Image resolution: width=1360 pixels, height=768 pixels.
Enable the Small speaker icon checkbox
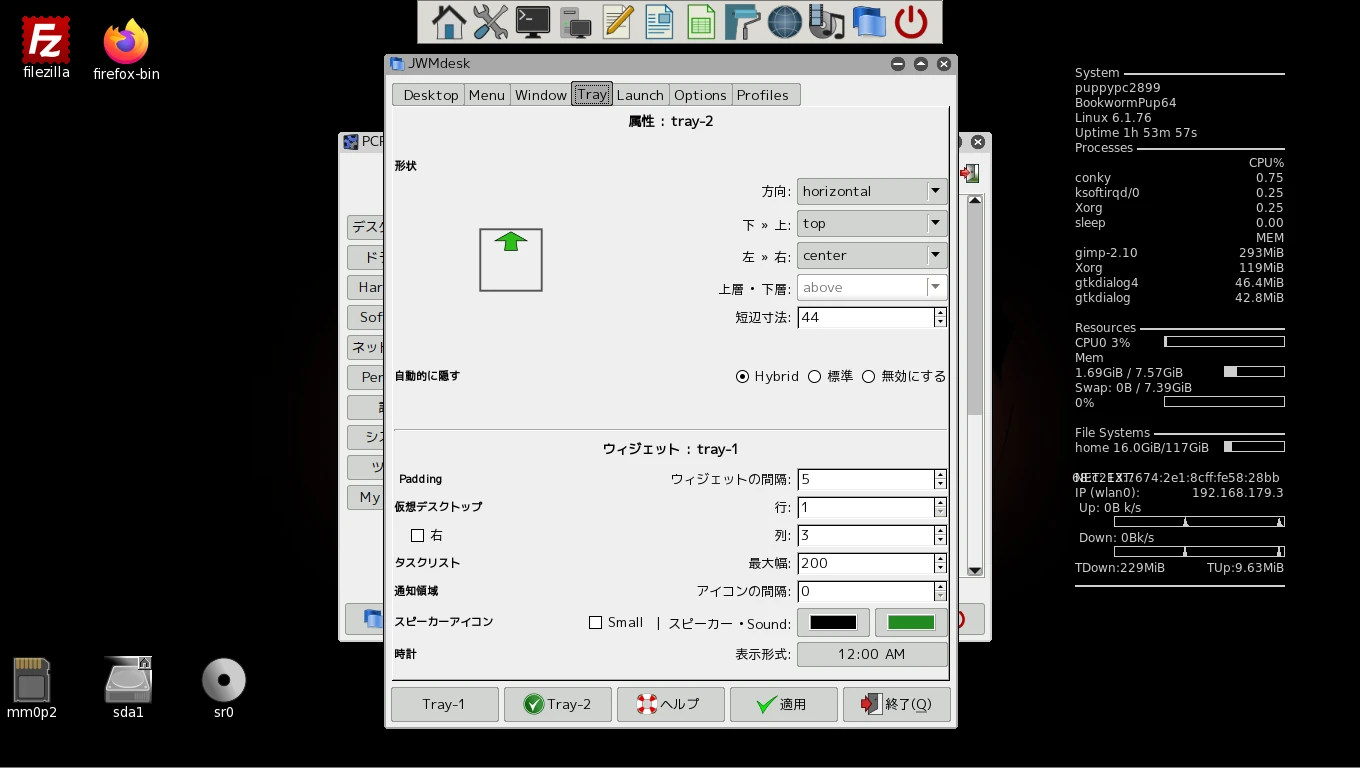(596, 623)
